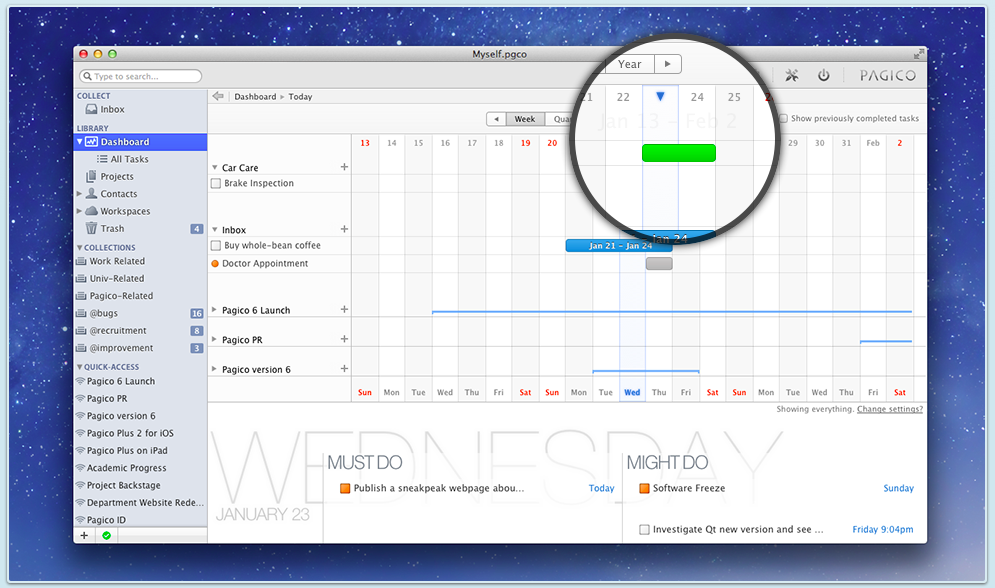This screenshot has height=588, width=995.
Task: Click Today in the breadcrumb
Action: [x=300, y=96]
